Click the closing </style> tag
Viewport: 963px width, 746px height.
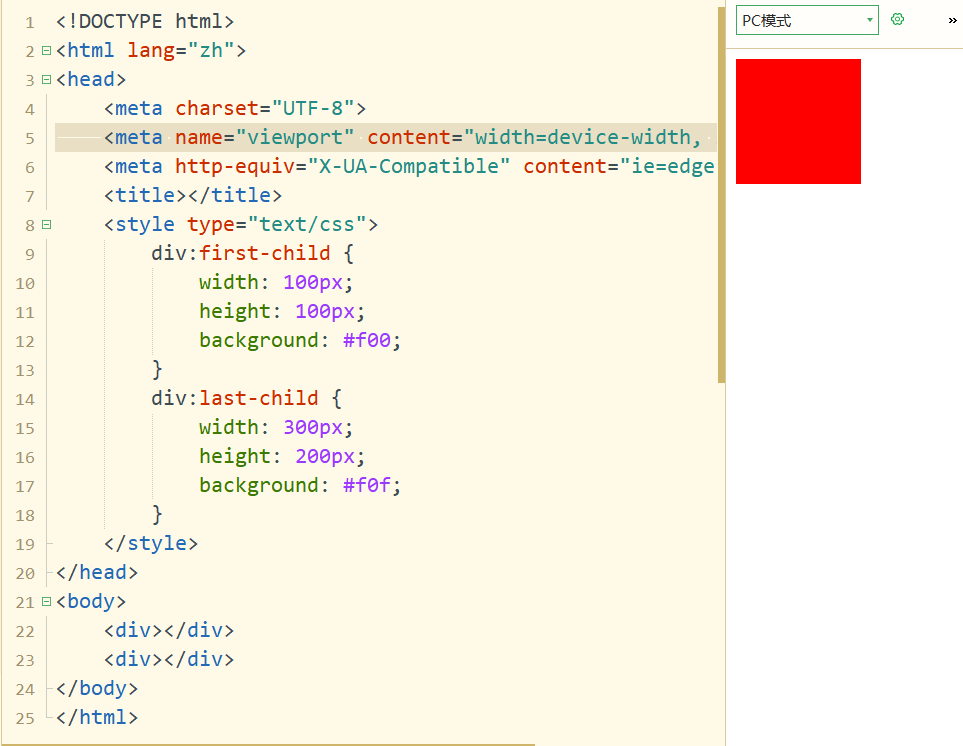(x=151, y=543)
